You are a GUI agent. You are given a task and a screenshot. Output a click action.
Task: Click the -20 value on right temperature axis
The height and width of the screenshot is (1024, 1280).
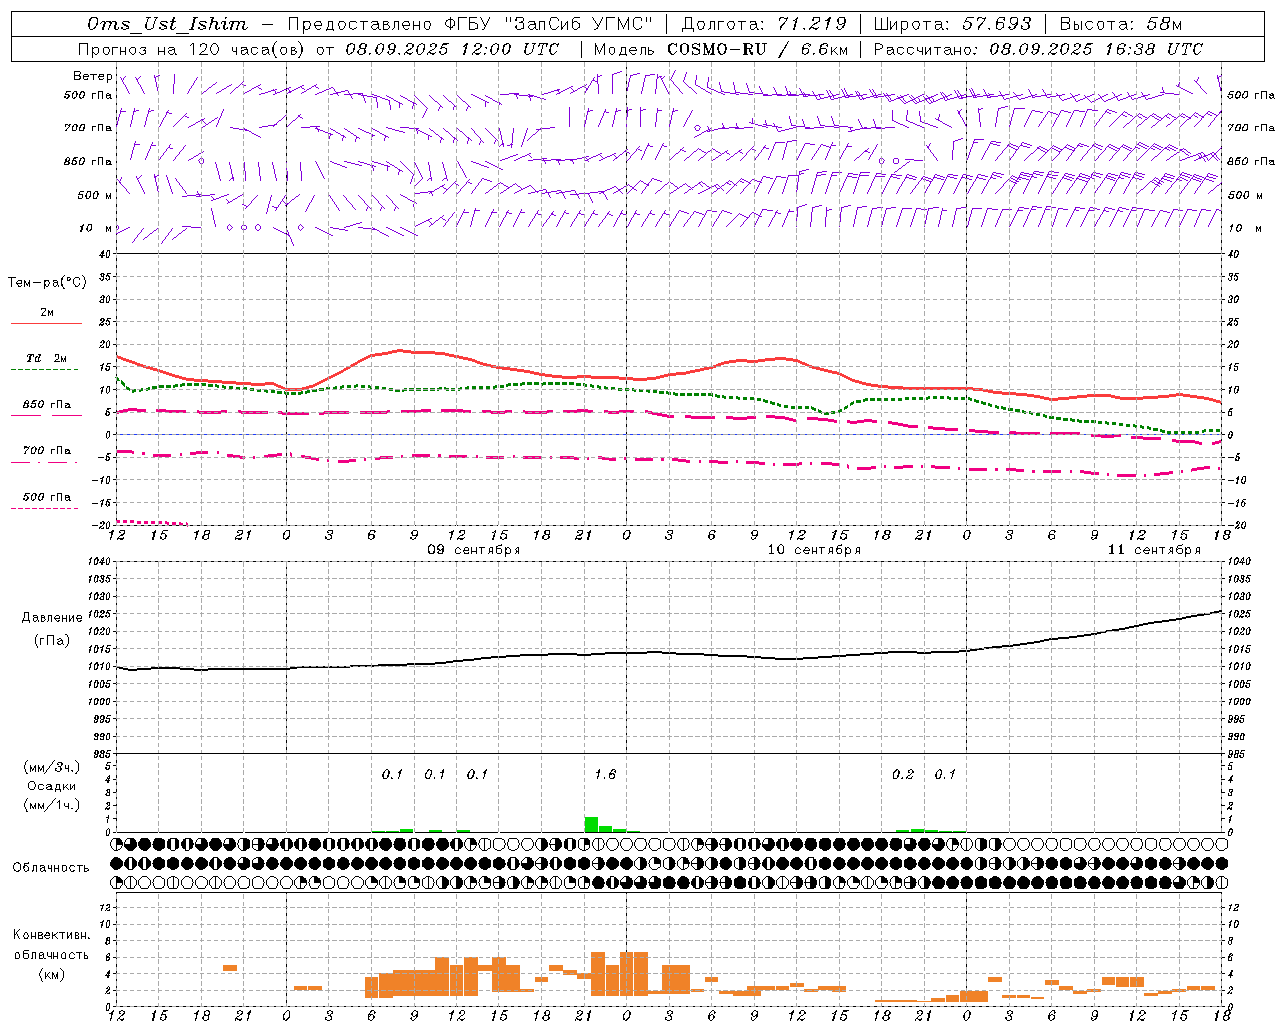1237,525
